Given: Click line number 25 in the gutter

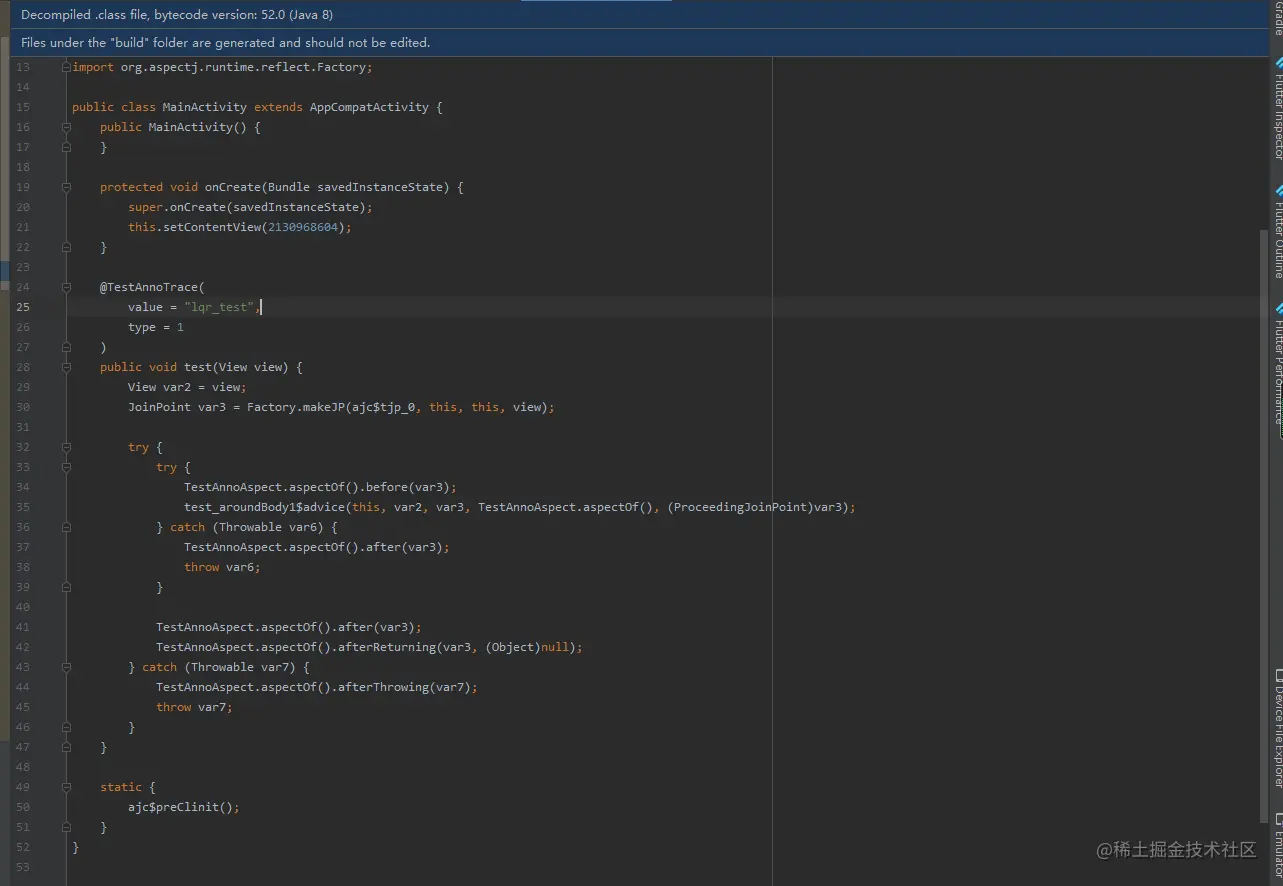Looking at the screenshot, I should point(23,307).
